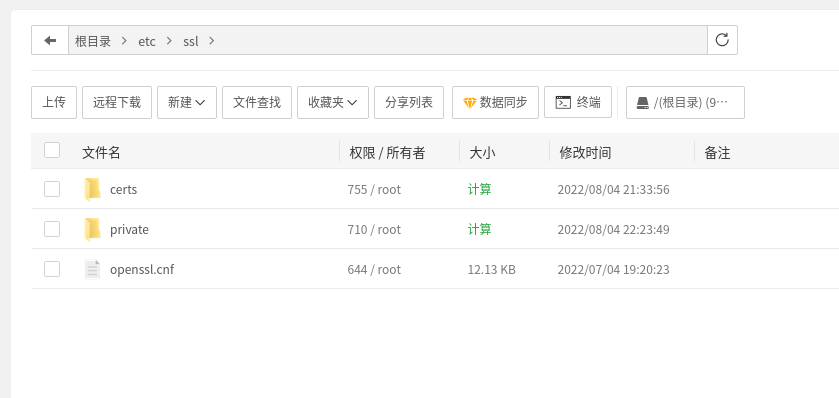This screenshot has width=839, height=398.
Task: Click the terminal icon on 终端
Action: [563, 102]
